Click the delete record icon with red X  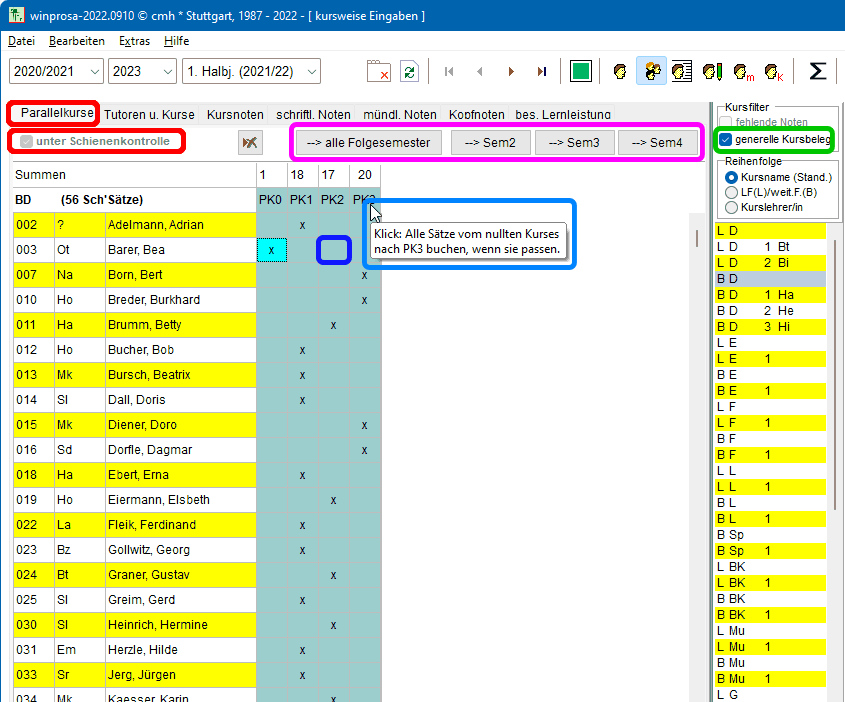(x=378, y=71)
